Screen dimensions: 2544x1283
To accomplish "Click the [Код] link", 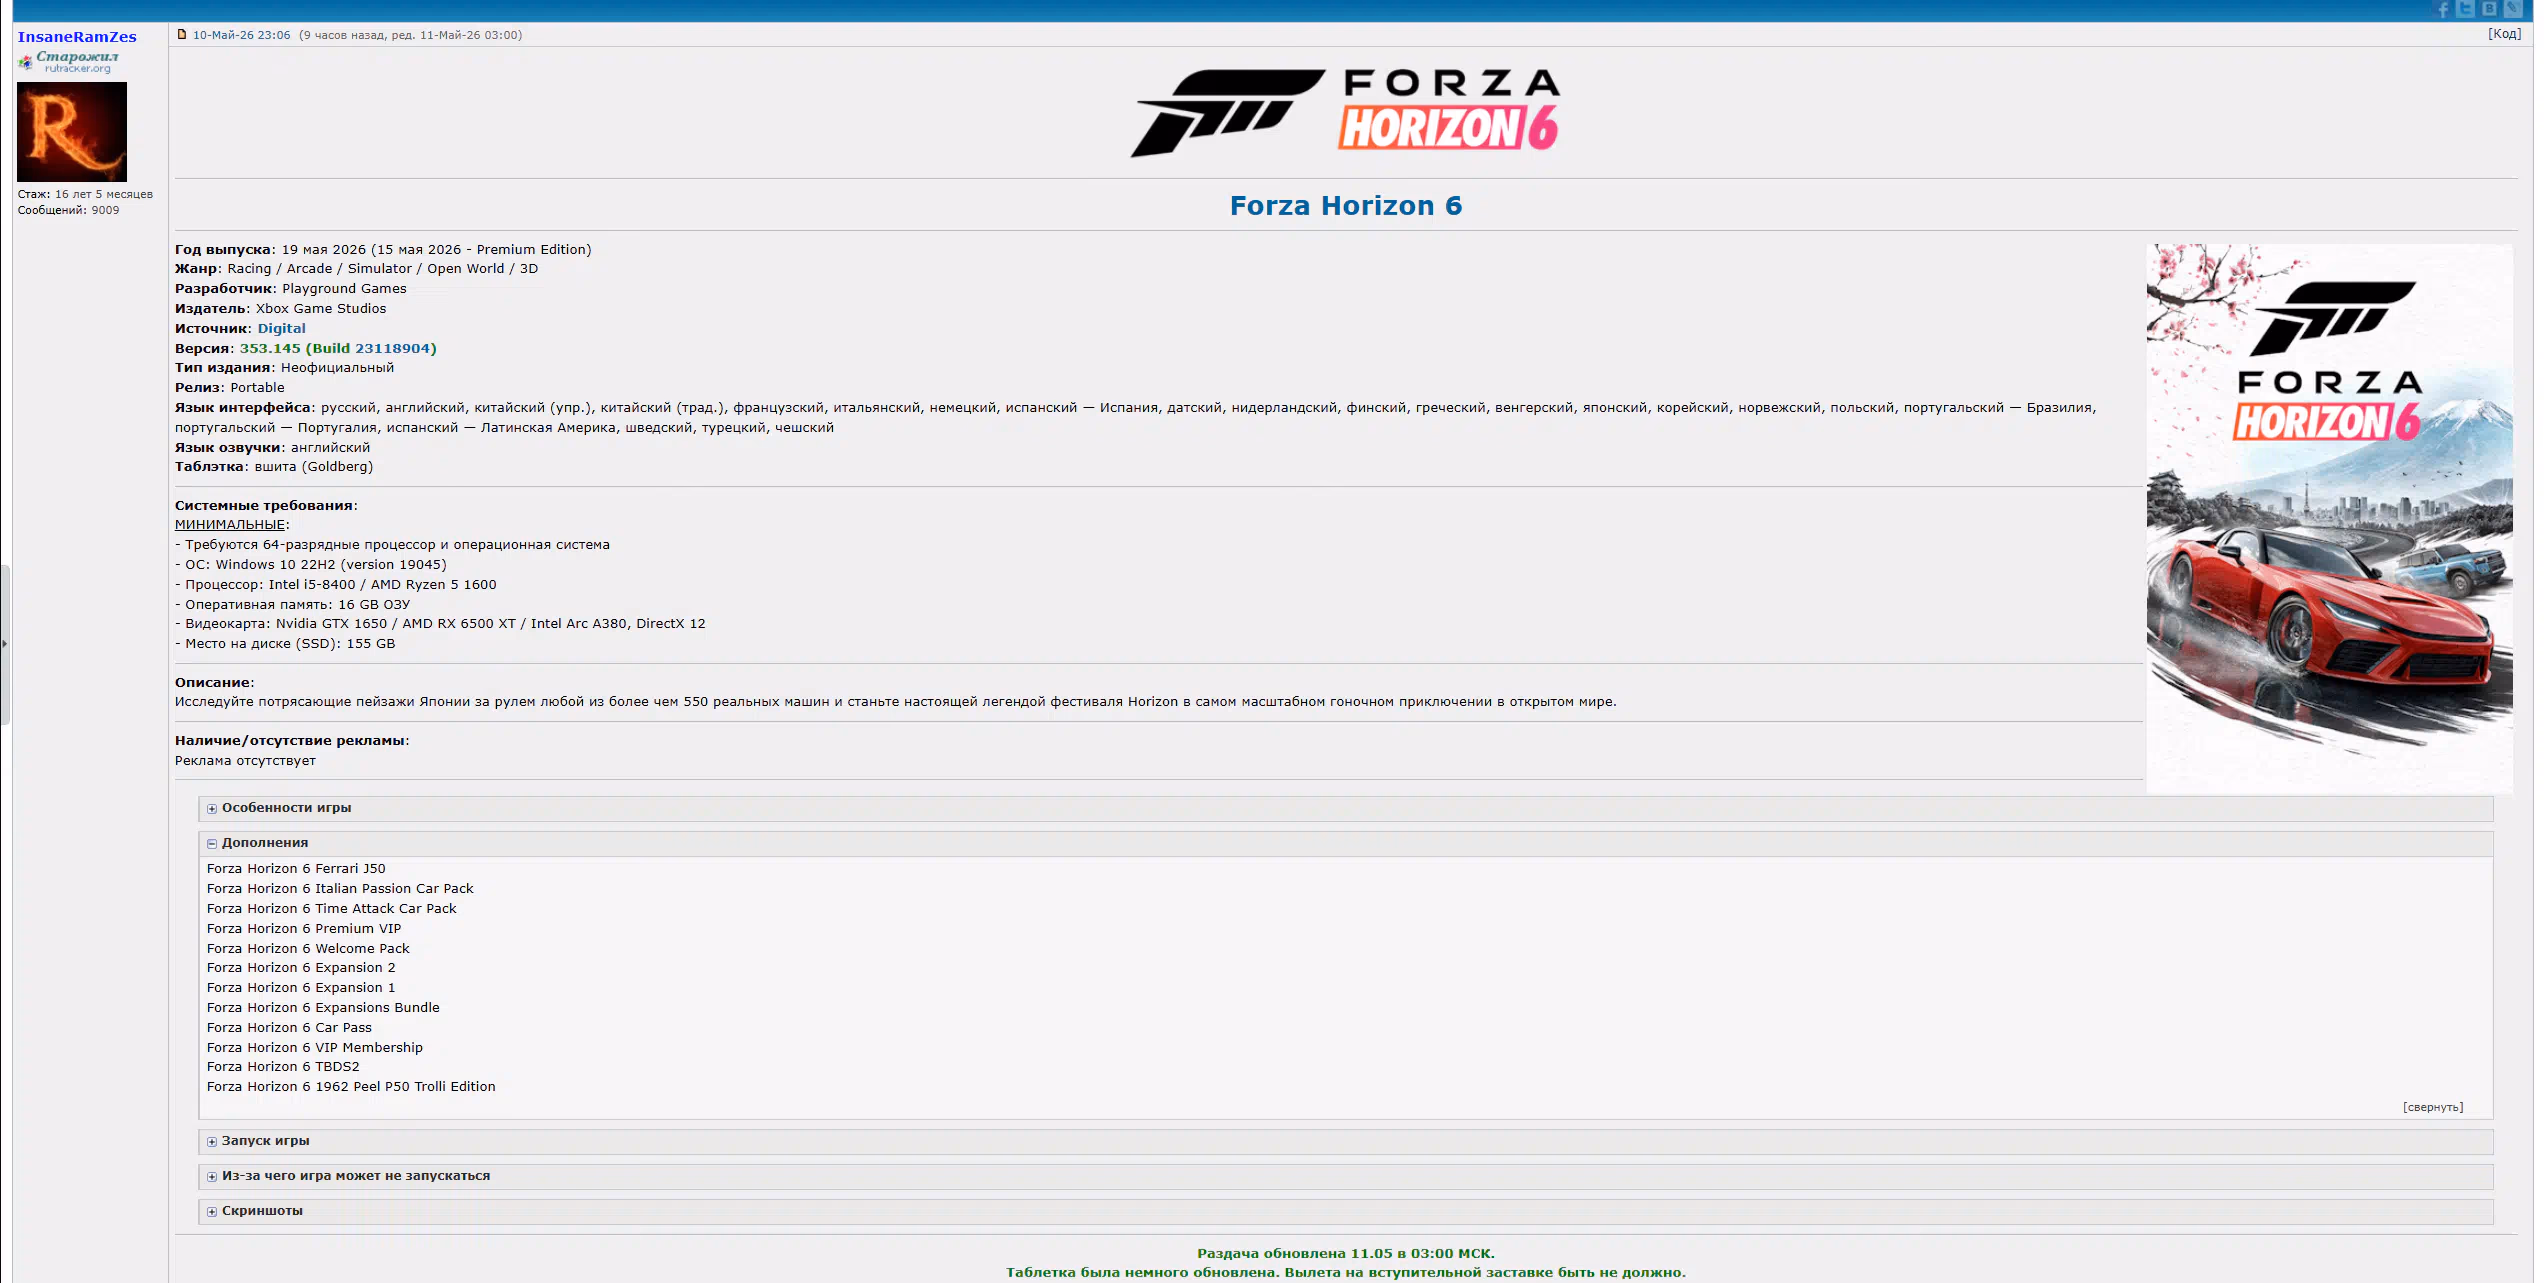I will [2505, 34].
